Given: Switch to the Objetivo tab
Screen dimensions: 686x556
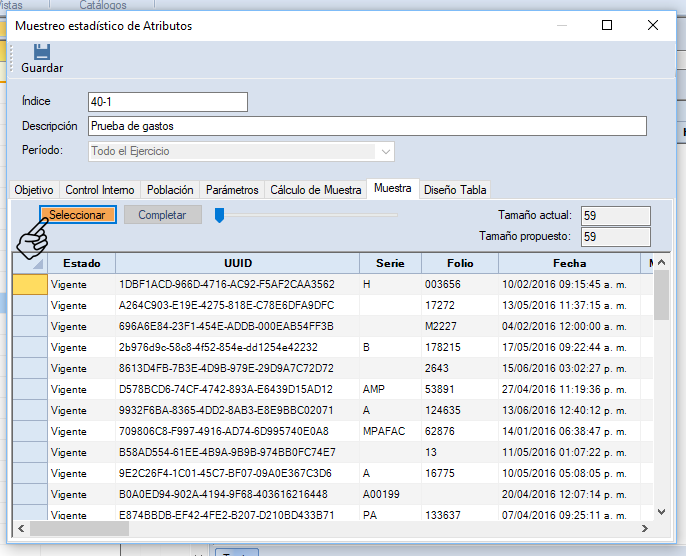Looking at the screenshot, I should 34,190.
